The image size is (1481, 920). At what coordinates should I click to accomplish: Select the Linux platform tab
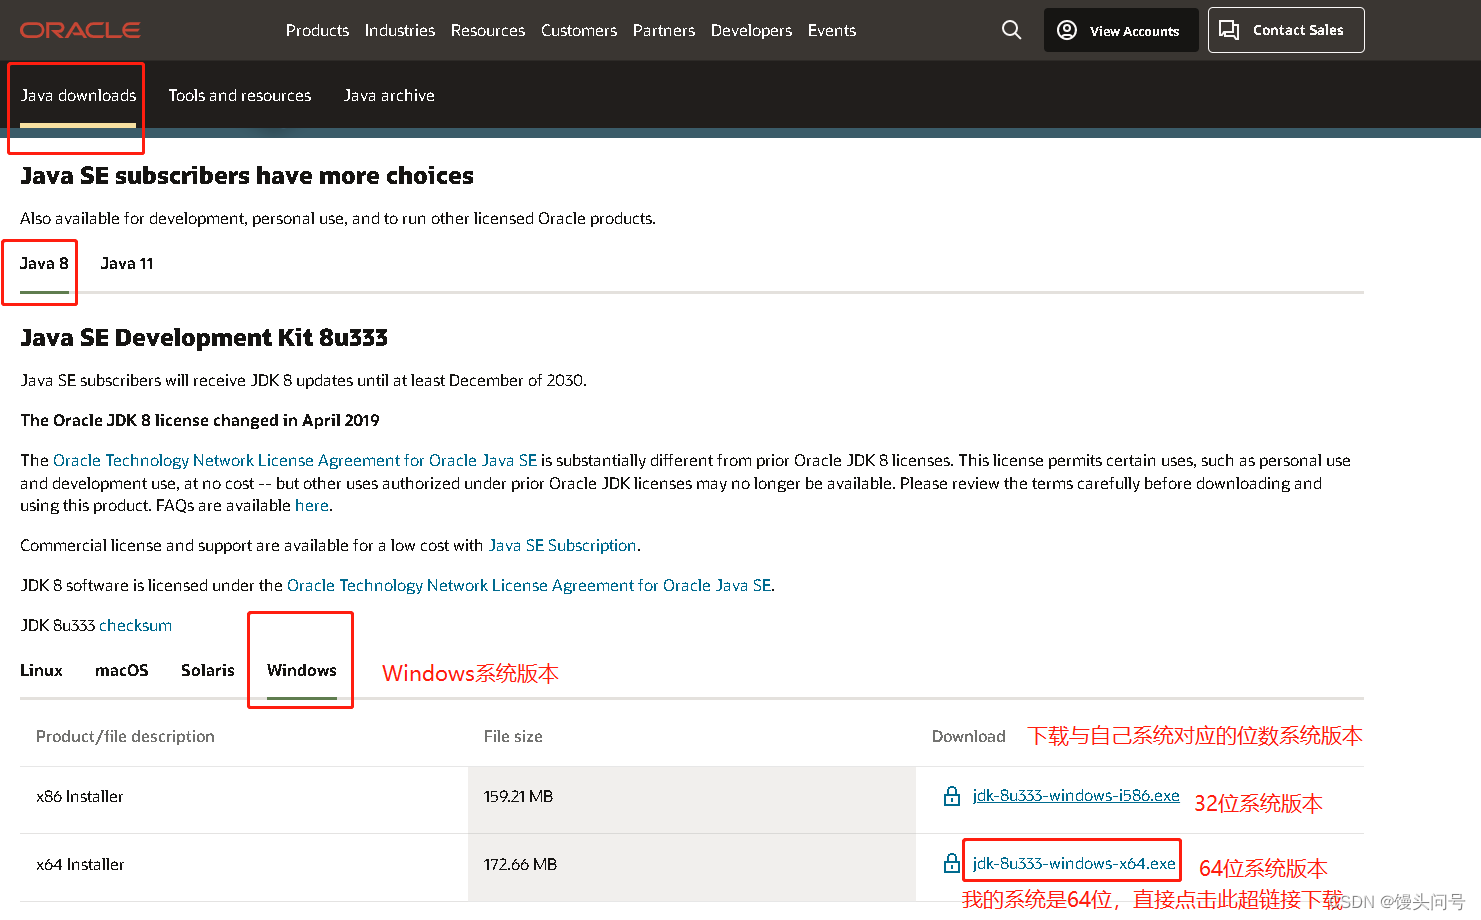[41, 670]
